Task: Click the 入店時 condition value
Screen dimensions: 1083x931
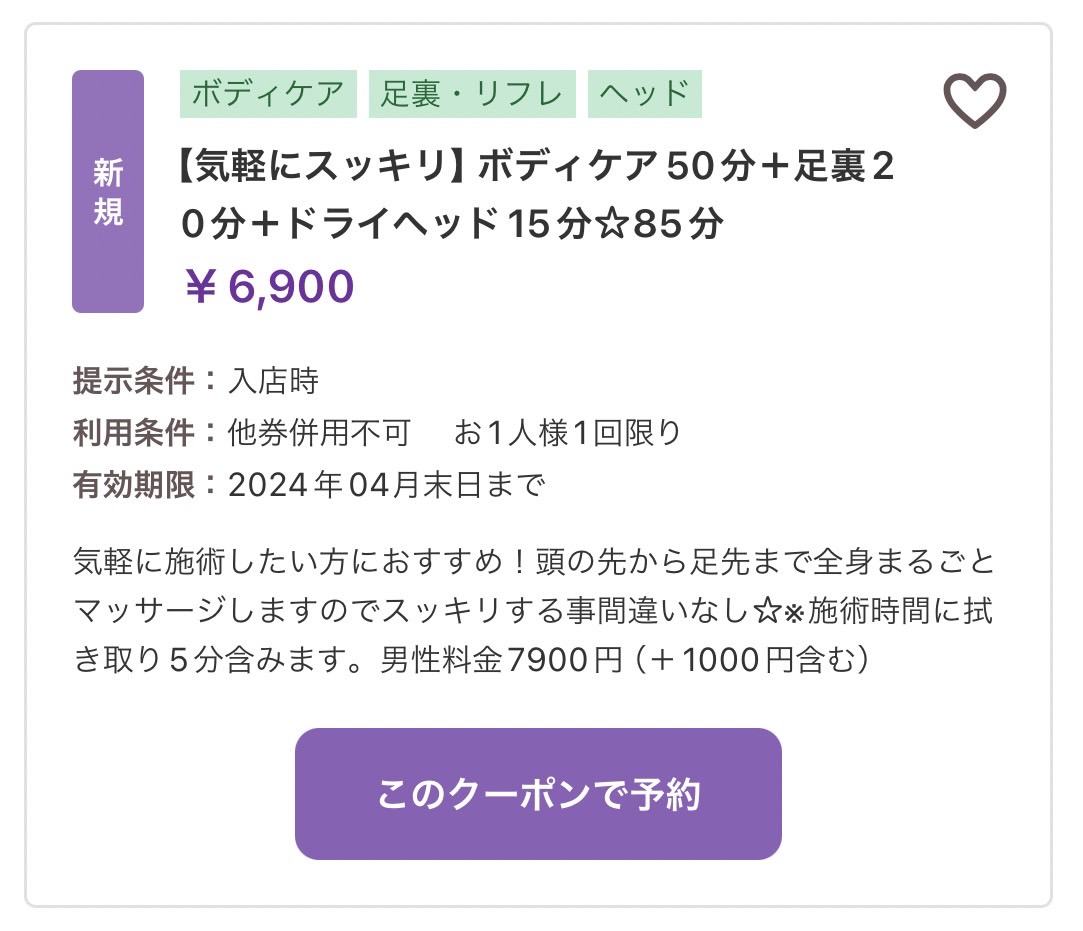Action: point(274,381)
